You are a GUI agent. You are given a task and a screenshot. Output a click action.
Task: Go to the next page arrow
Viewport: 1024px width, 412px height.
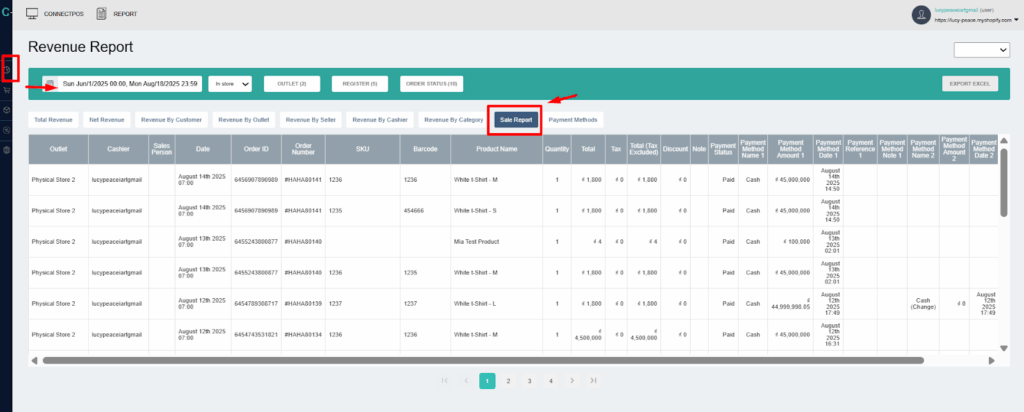point(572,381)
